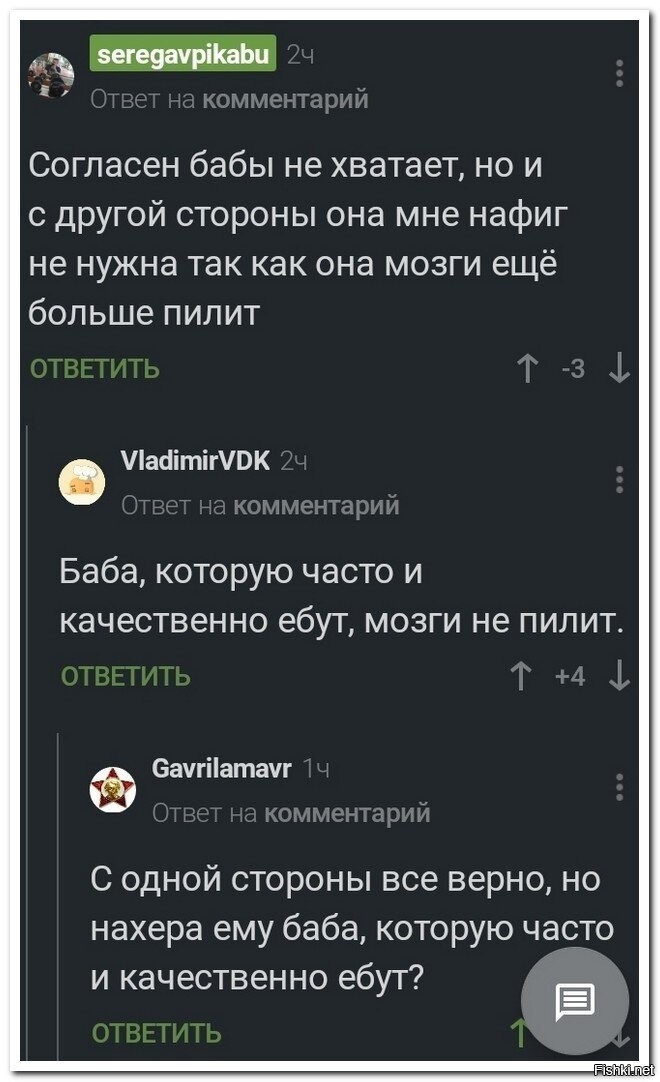Open three-dot menu on Gavrilamavr comment

619,787
